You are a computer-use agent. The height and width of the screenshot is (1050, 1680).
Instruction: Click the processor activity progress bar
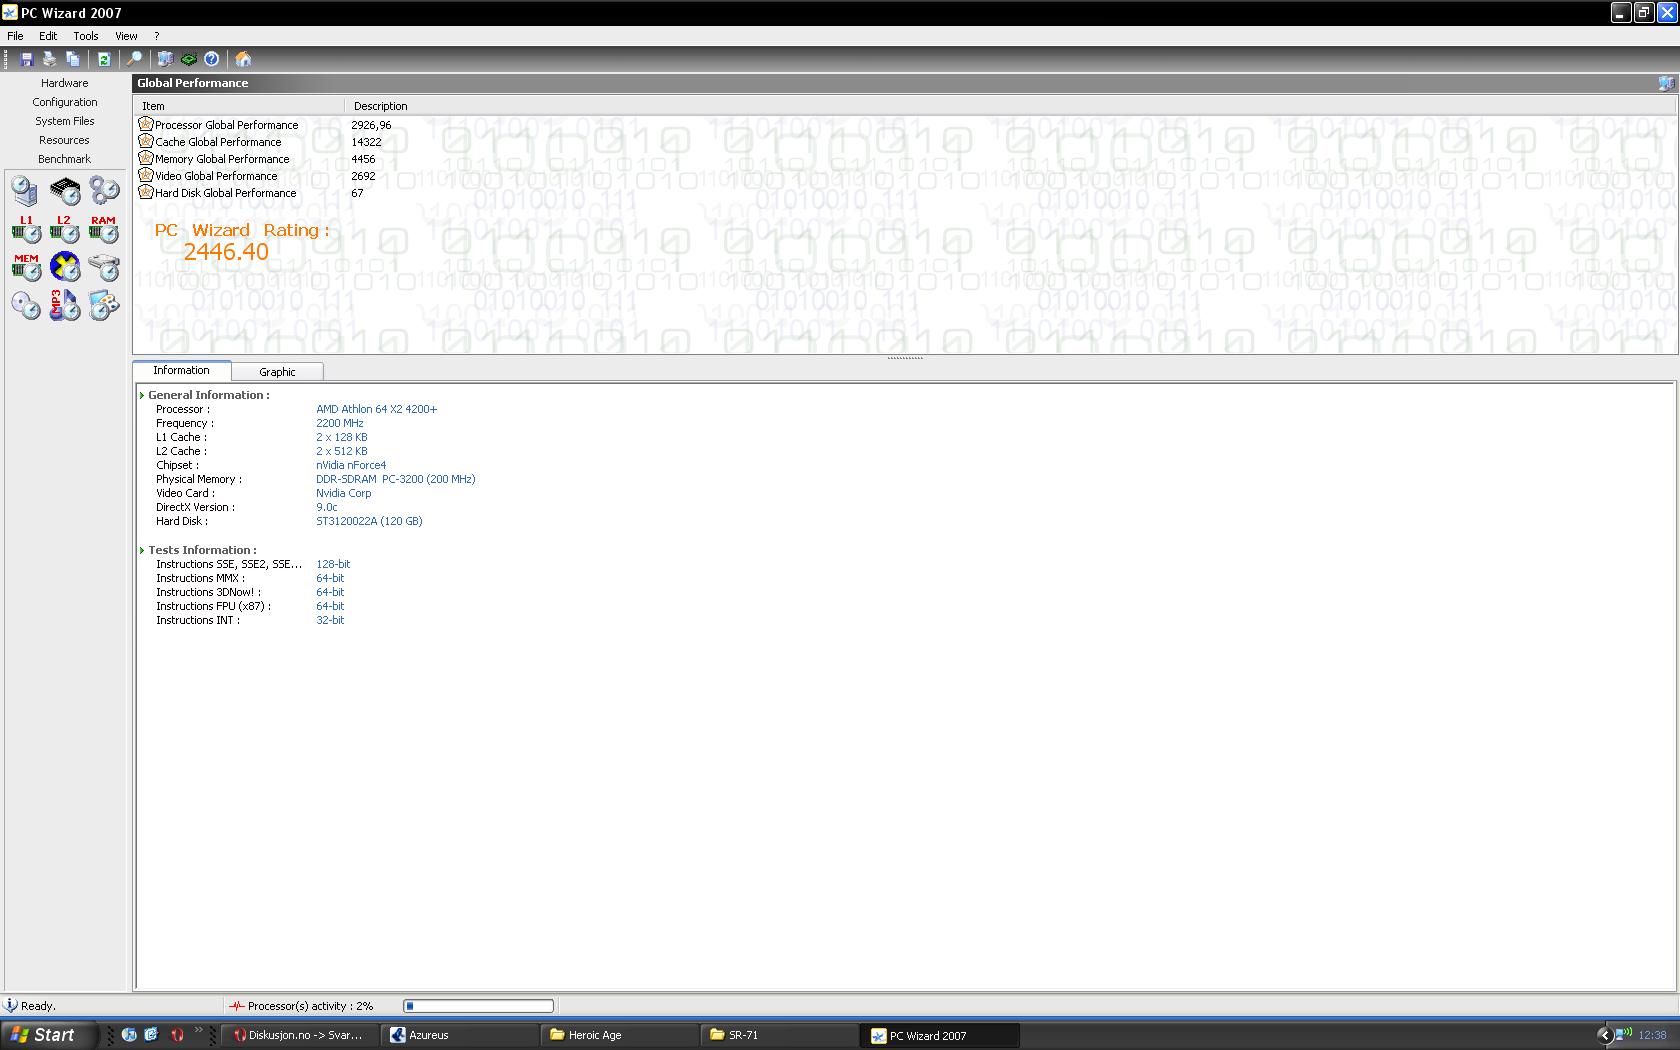pyautogui.click(x=478, y=1006)
